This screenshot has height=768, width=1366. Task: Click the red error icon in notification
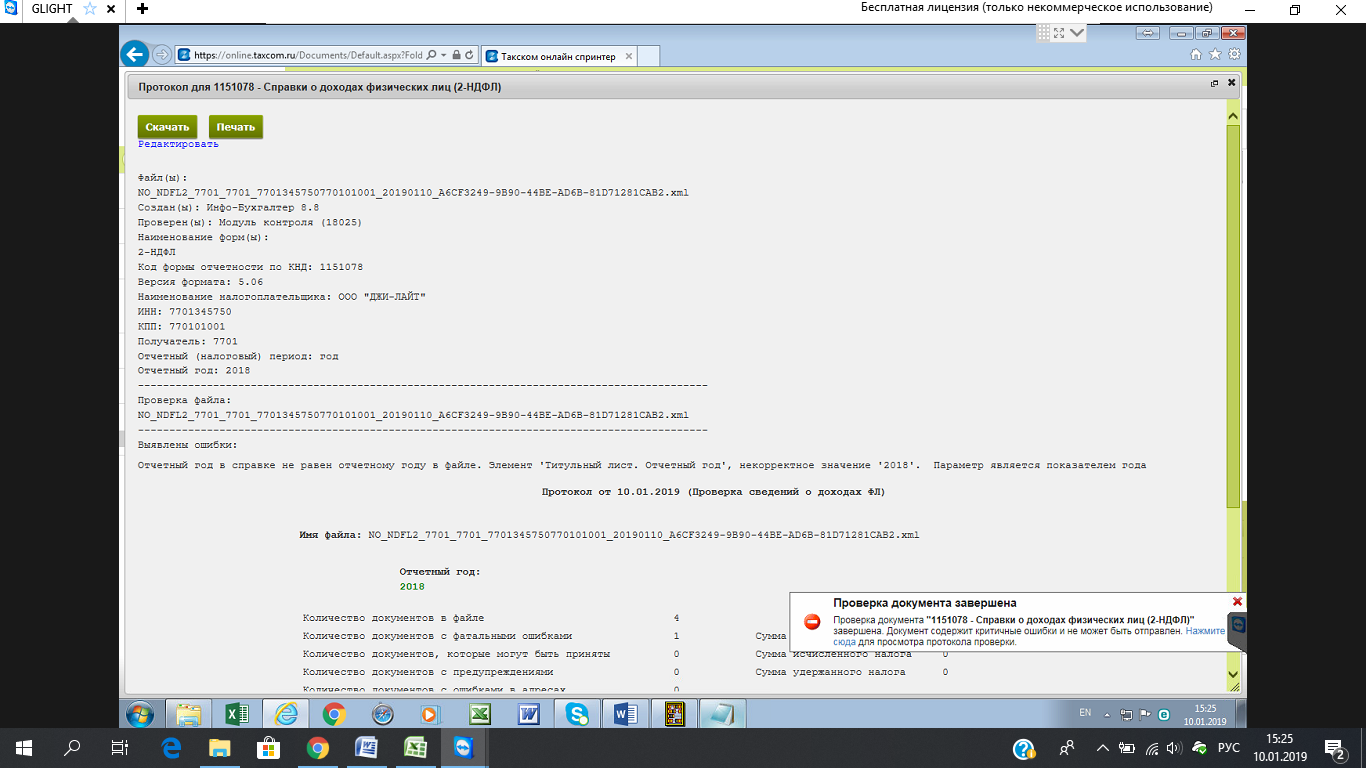813,622
